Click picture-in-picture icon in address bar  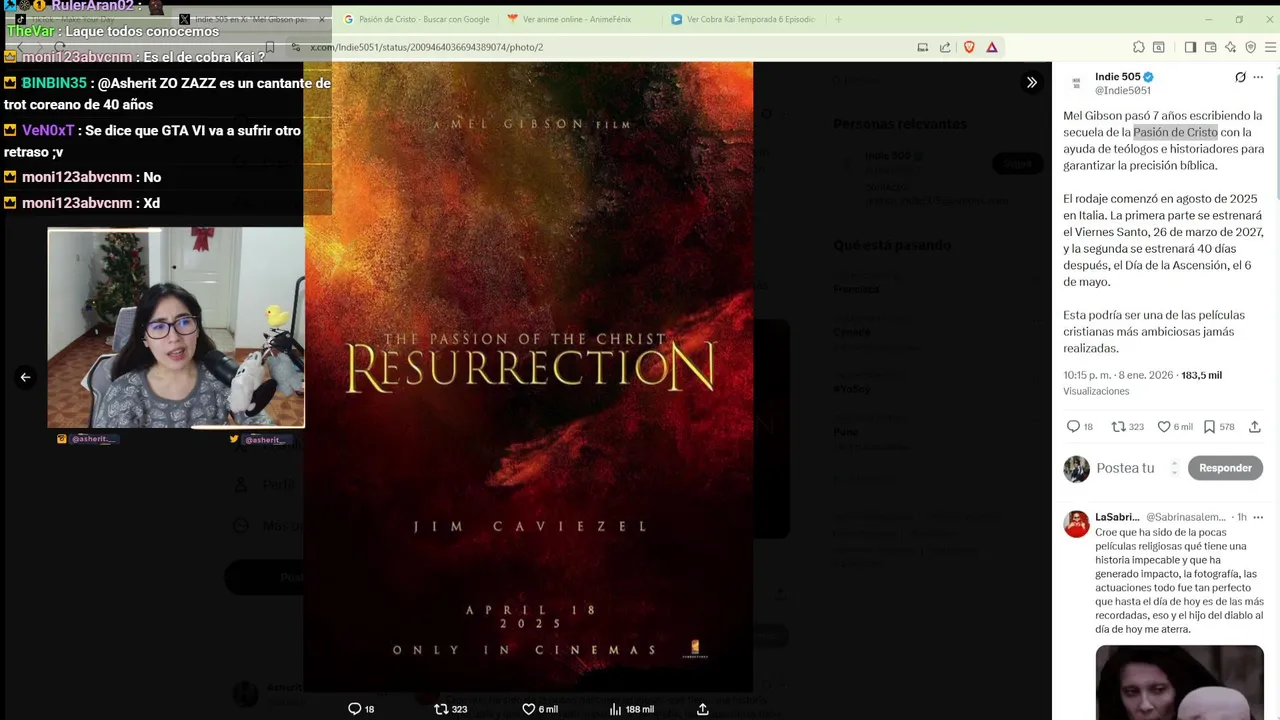tap(922, 47)
